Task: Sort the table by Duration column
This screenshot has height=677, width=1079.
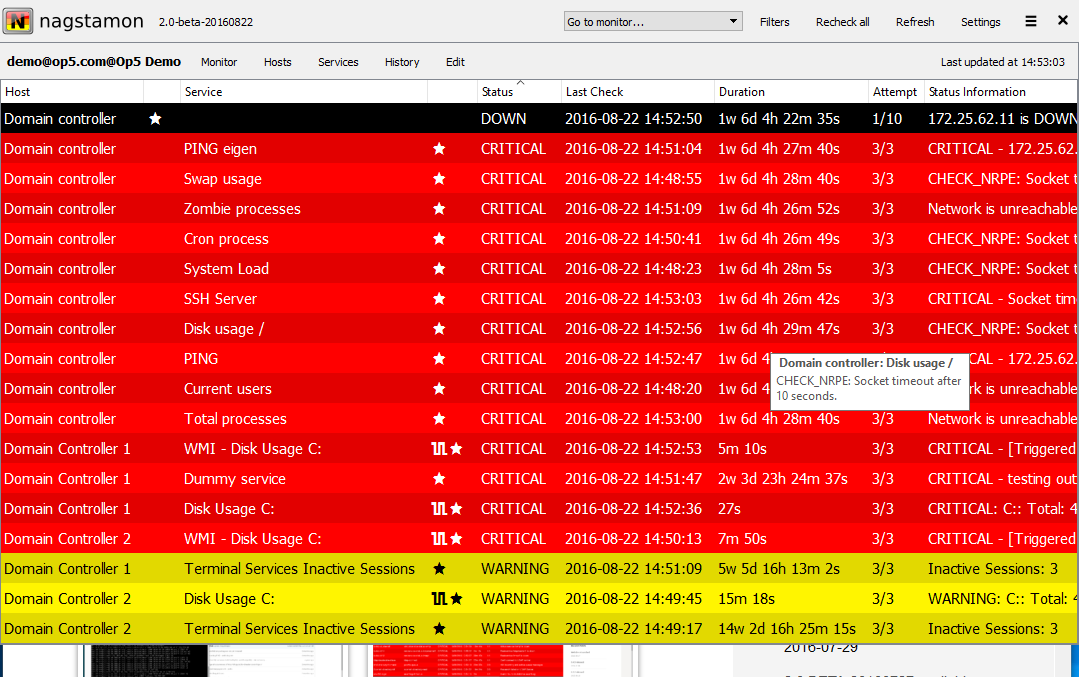Action: tap(741, 92)
